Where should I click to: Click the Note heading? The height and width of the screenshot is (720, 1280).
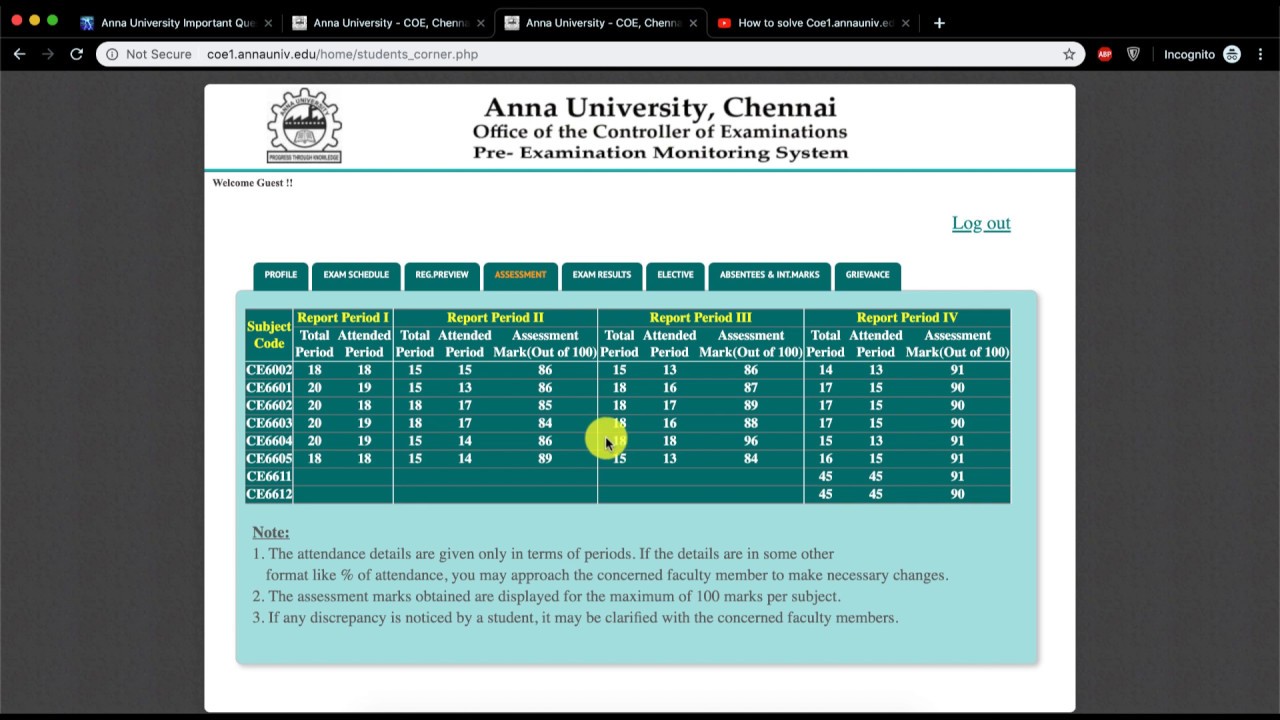click(271, 532)
